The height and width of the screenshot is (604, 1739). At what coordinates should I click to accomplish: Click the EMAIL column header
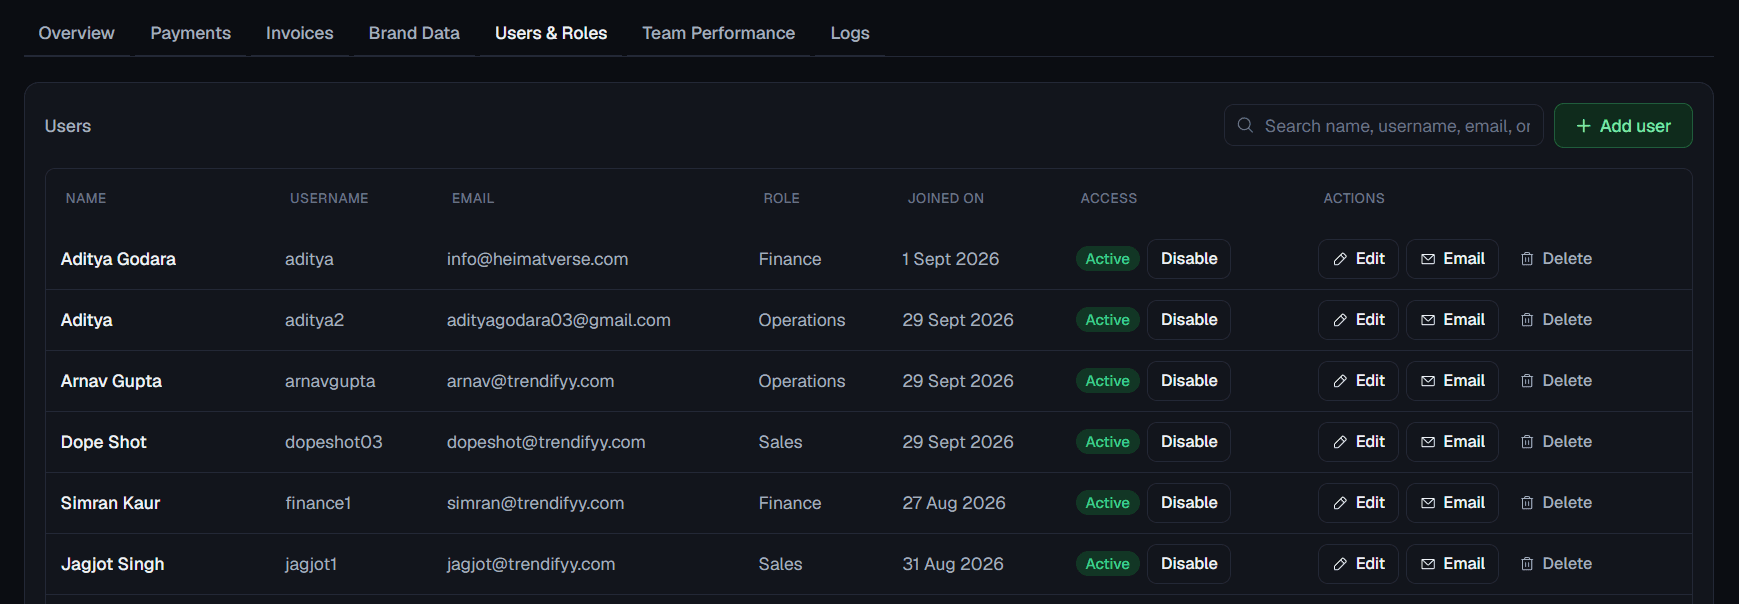473,198
